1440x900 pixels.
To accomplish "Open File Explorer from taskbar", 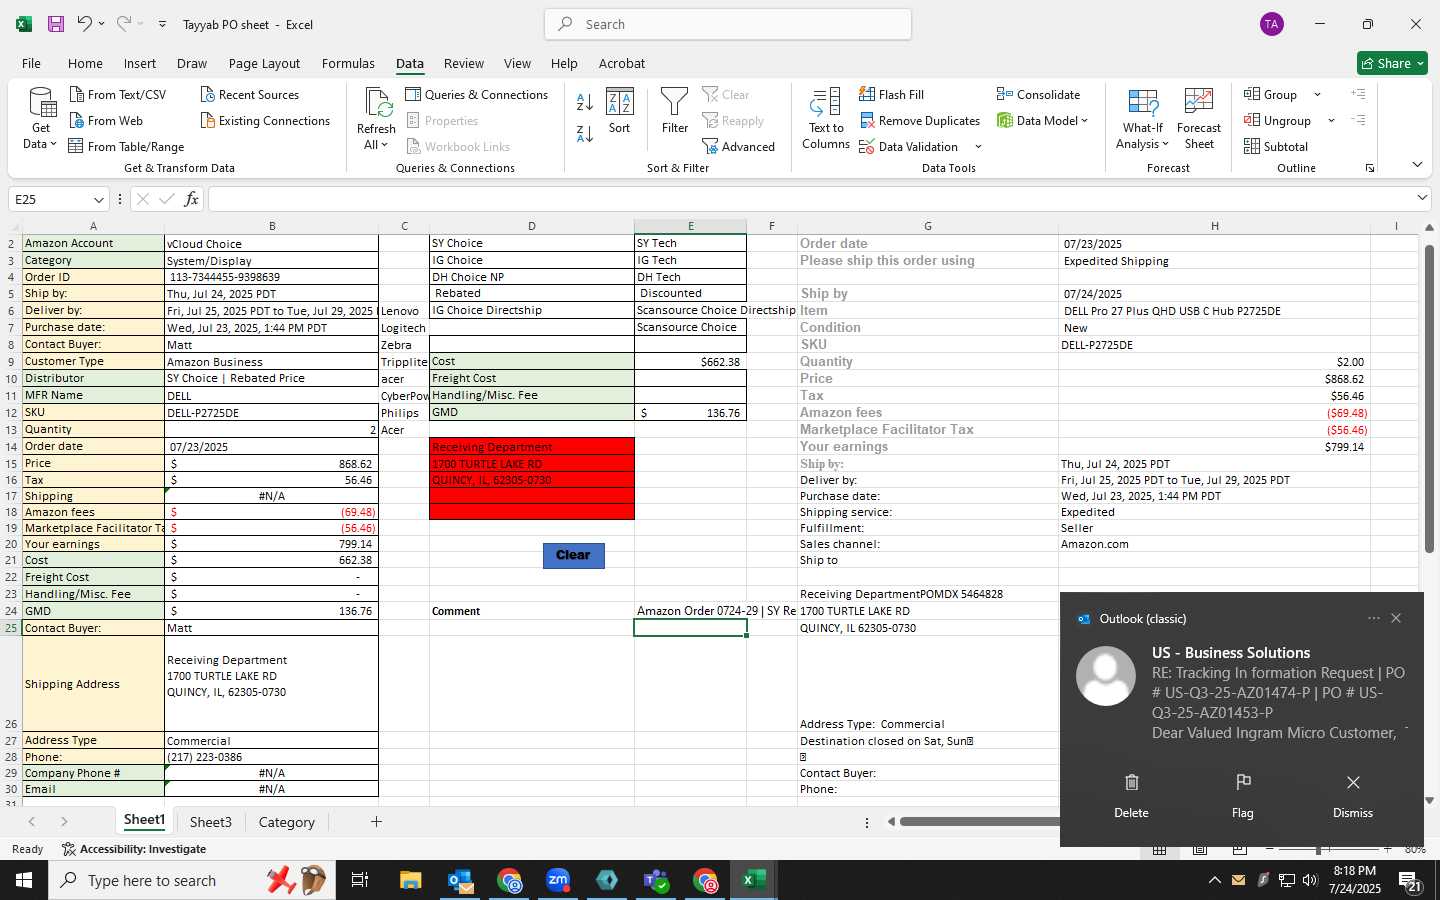I will pyautogui.click(x=411, y=880).
